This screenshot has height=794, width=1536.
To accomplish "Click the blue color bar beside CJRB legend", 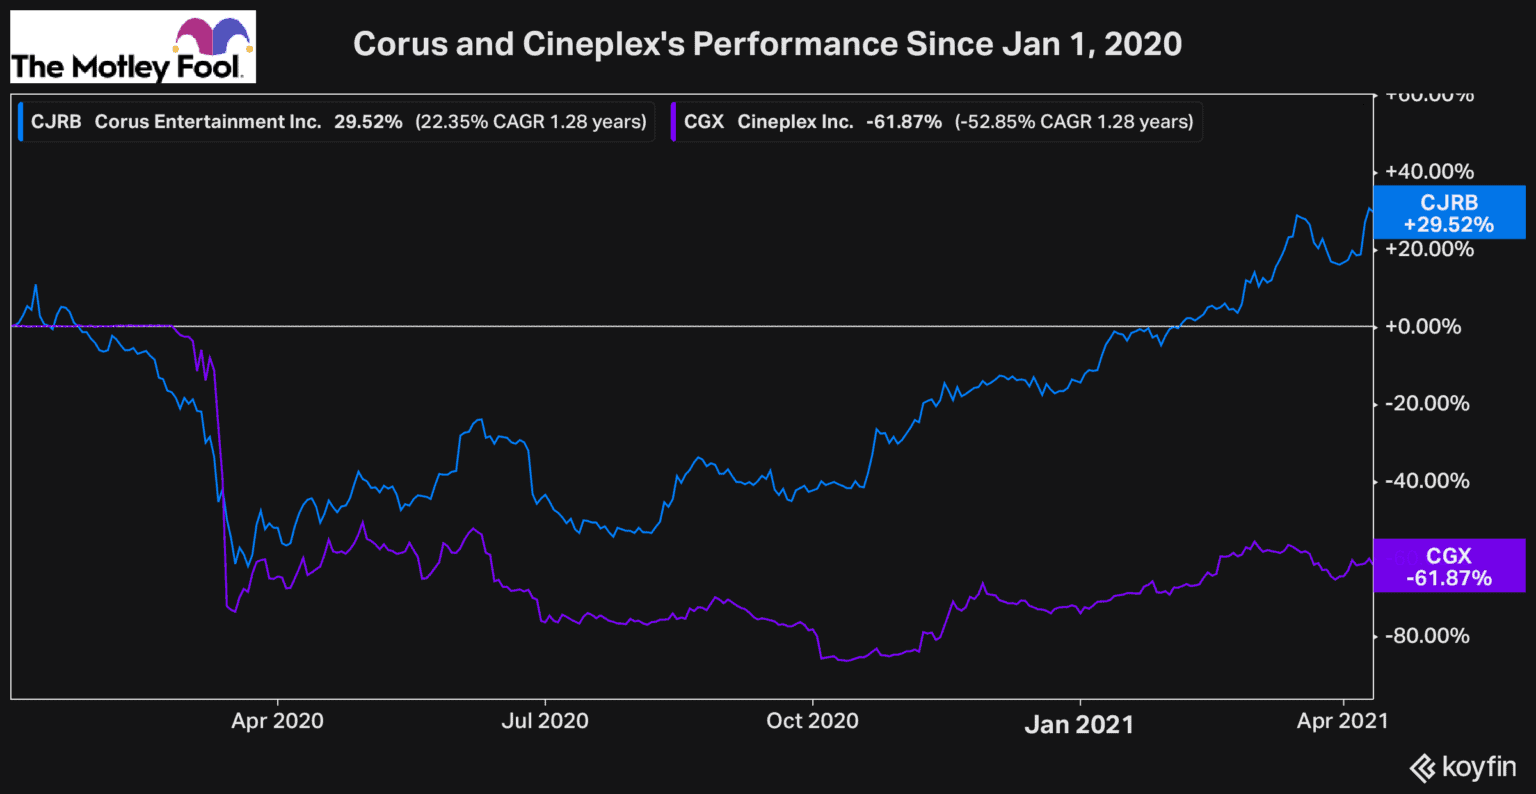I will [21, 122].
